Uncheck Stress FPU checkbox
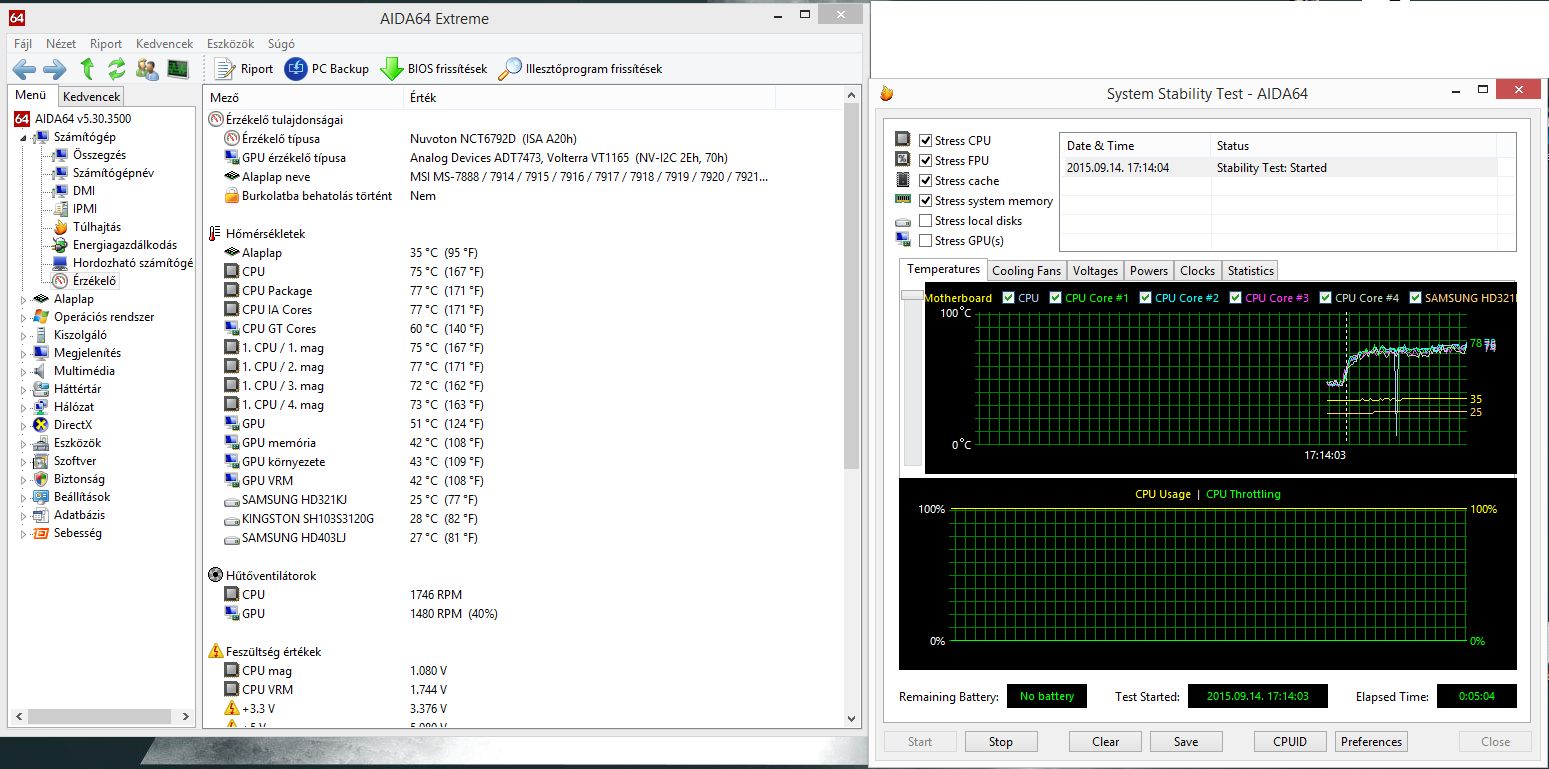 [x=925, y=161]
